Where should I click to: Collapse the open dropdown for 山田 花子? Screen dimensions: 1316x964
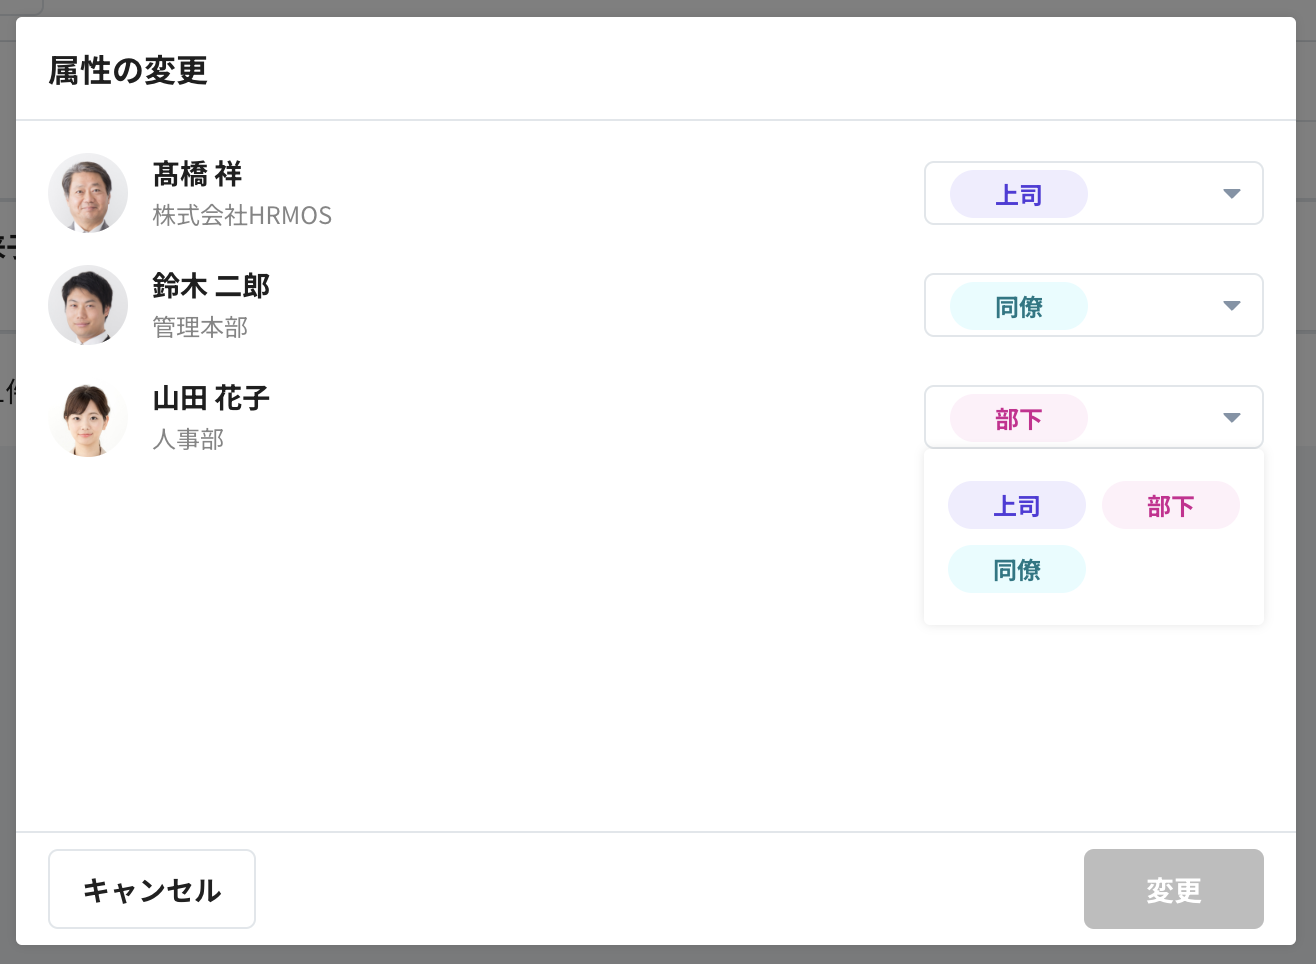[1231, 417]
